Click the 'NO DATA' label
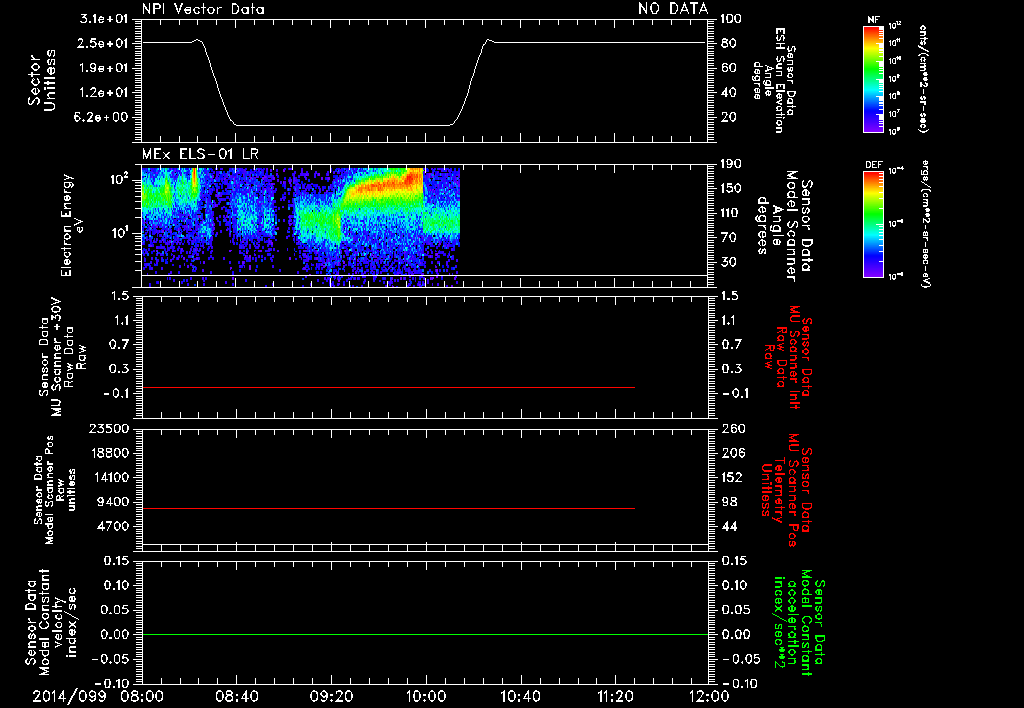 tap(673, 8)
